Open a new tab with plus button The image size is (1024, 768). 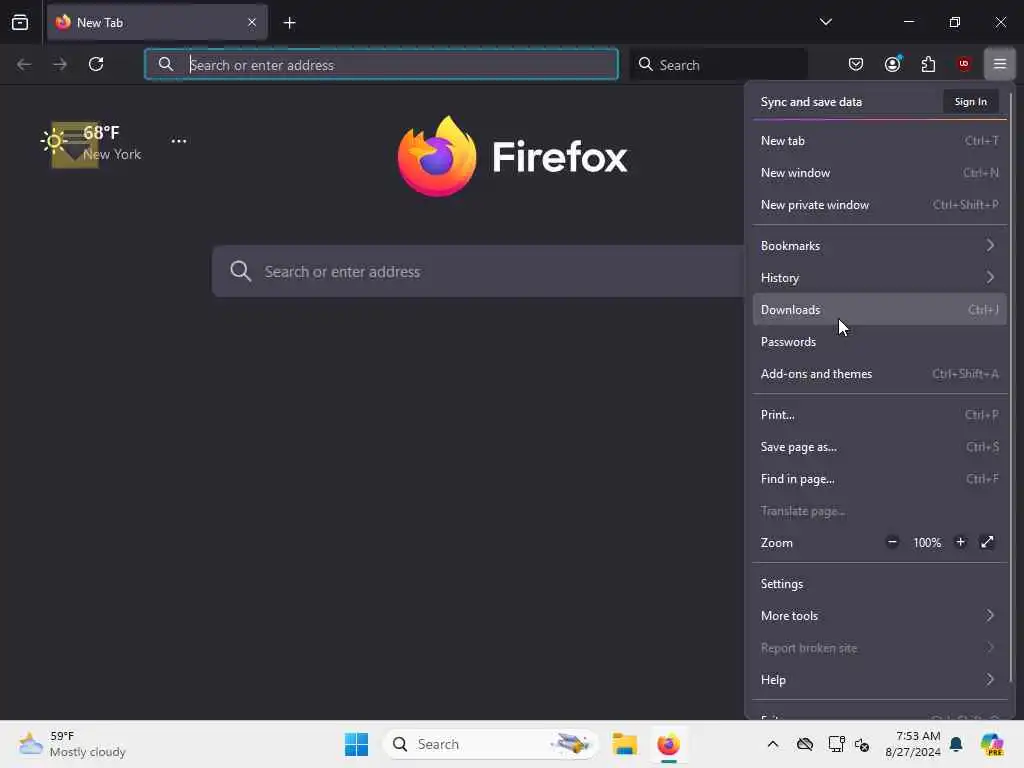click(289, 23)
